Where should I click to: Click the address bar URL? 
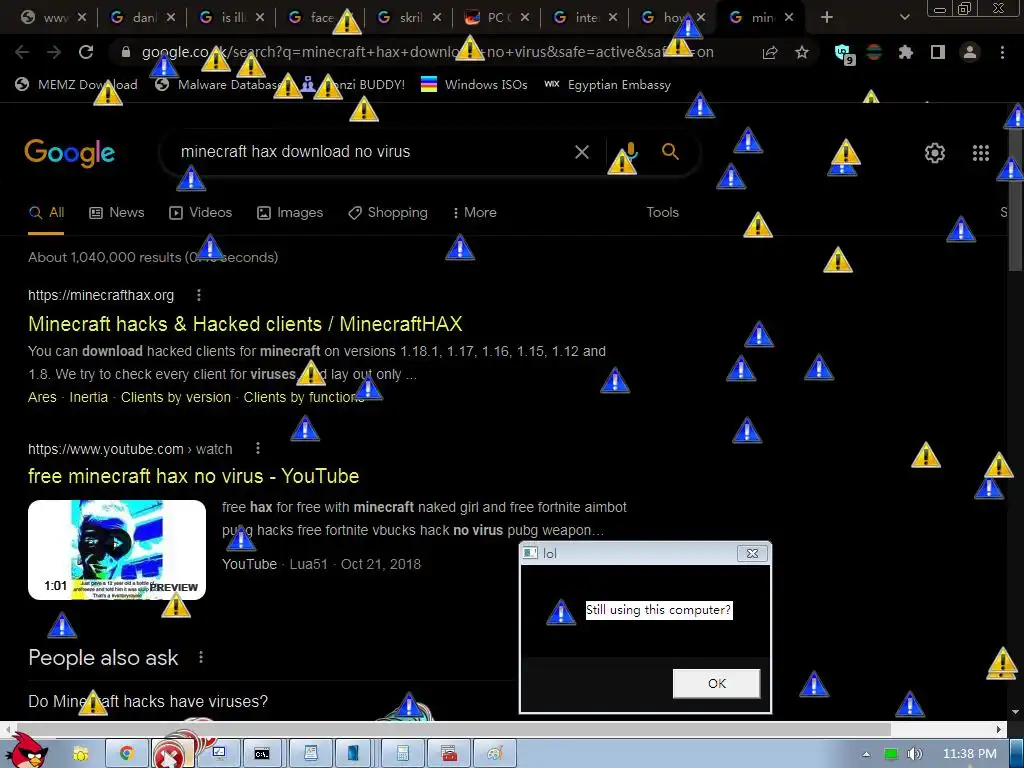427,52
